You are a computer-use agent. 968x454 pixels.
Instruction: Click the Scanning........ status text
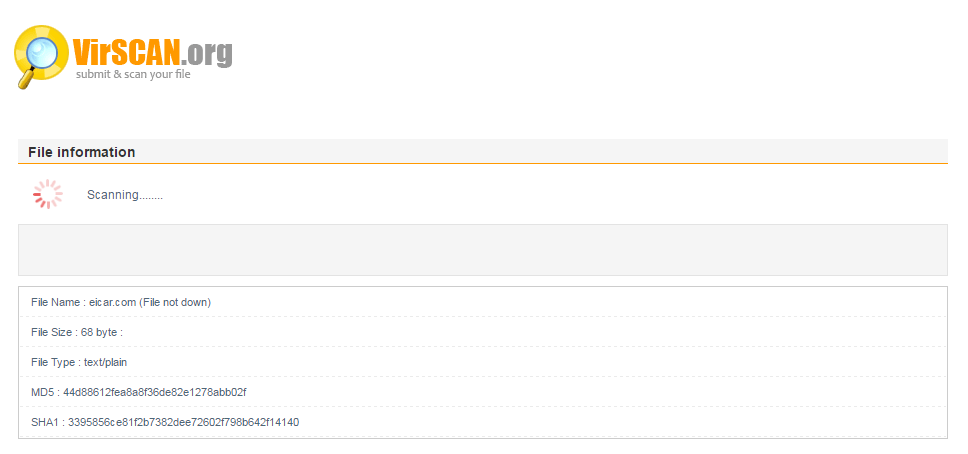(x=125, y=195)
